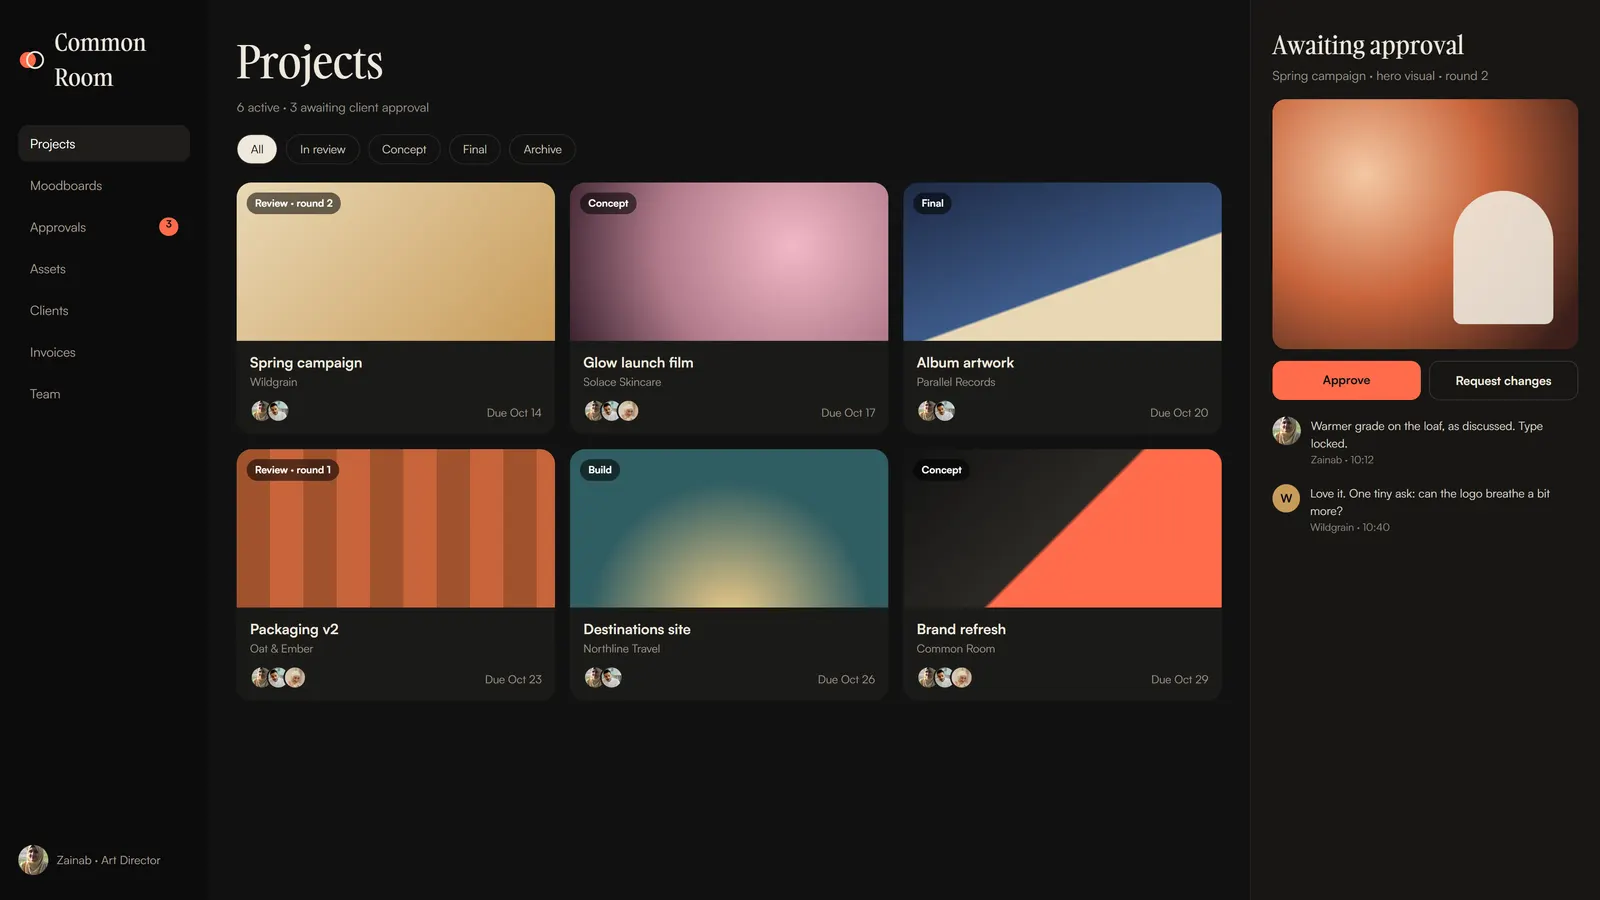Open the Album artwork thumbnail
The height and width of the screenshot is (900, 1600).
(1062, 262)
